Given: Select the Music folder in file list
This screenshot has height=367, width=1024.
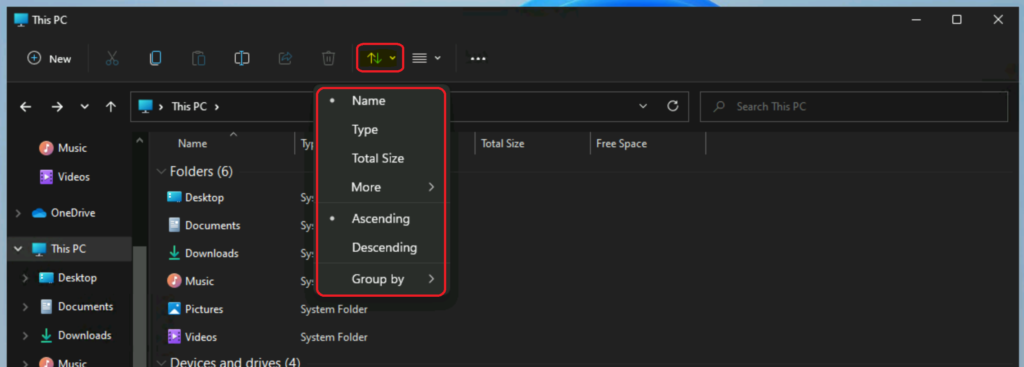Looking at the screenshot, I should pos(191,281).
